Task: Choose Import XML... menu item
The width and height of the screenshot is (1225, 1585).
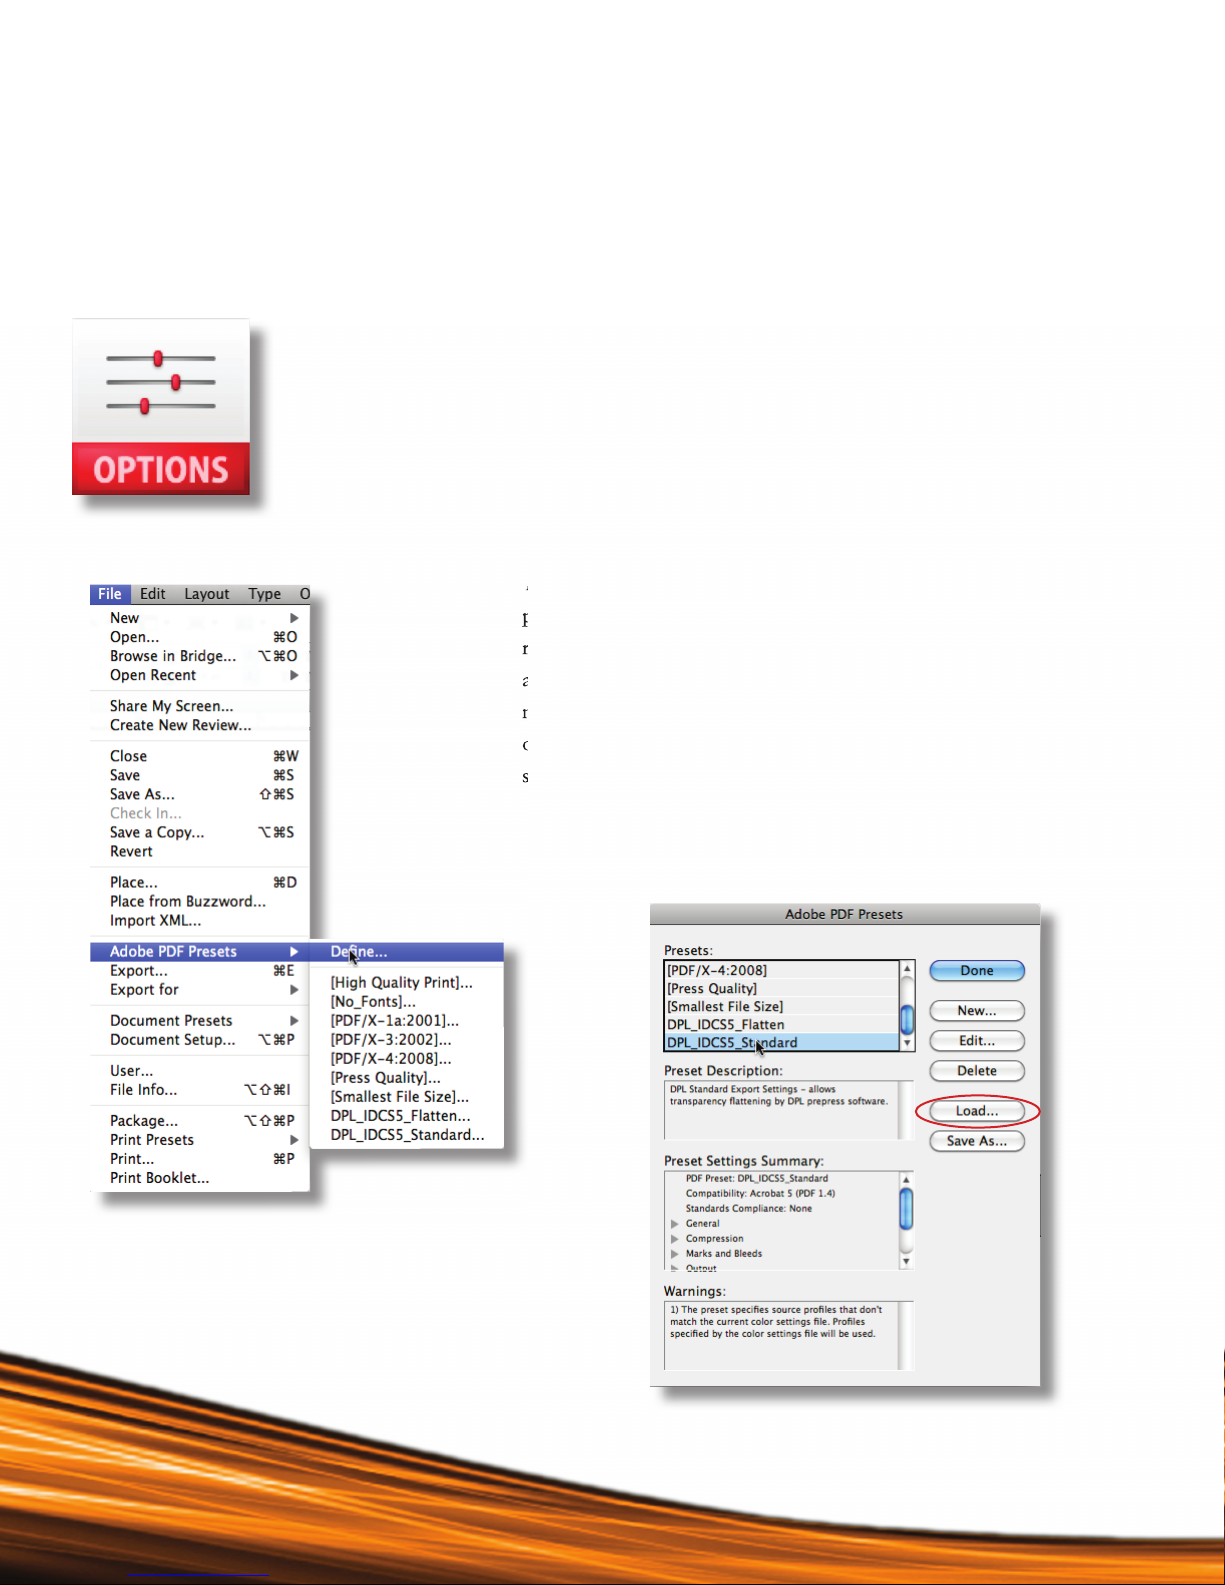Action: [200, 920]
